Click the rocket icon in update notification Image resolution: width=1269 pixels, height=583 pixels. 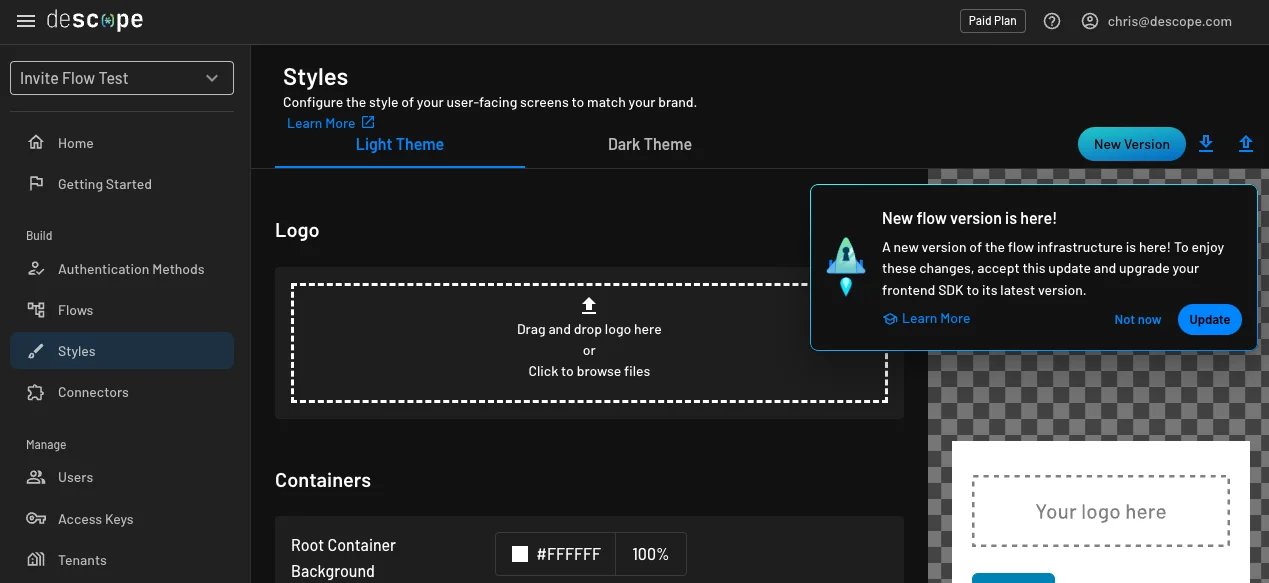(846, 267)
